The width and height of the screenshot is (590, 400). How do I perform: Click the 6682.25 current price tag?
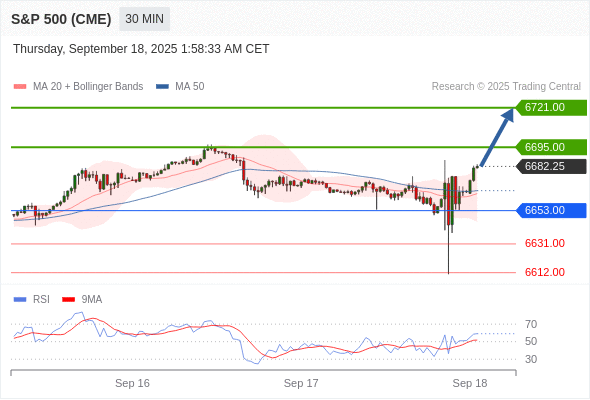coord(551,166)
